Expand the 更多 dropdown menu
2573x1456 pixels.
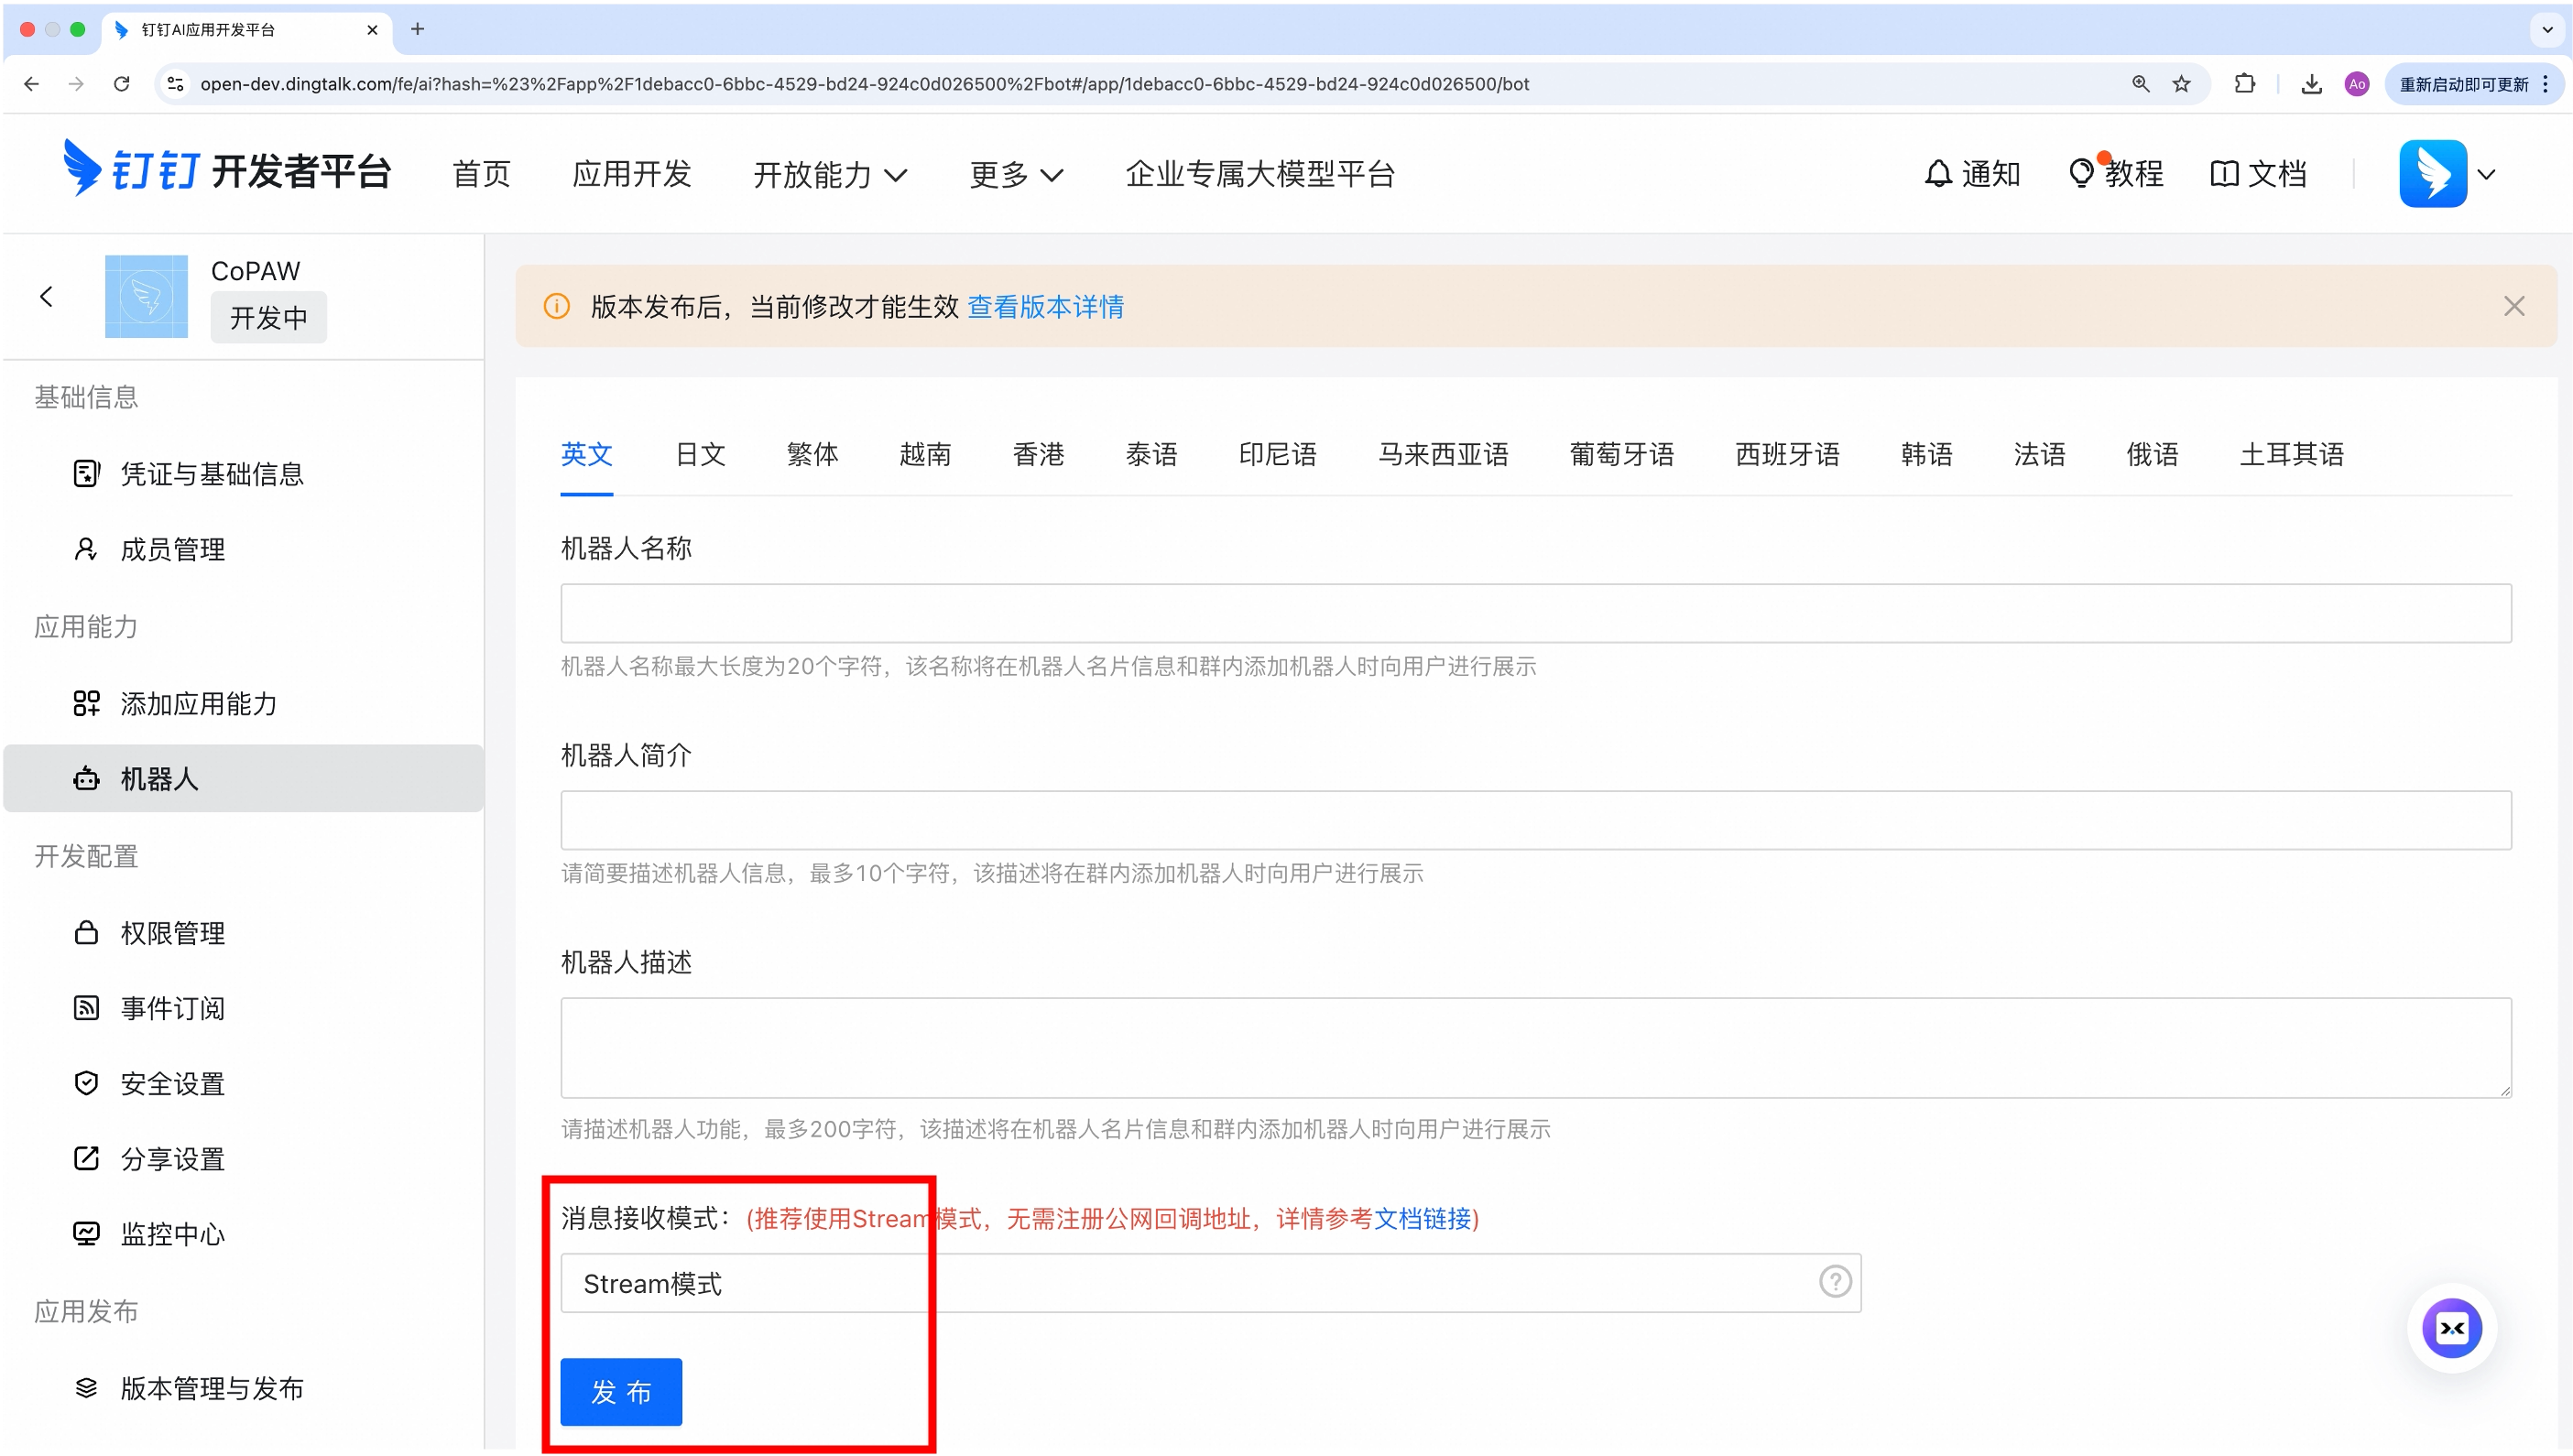click(x=1015, y=174)
